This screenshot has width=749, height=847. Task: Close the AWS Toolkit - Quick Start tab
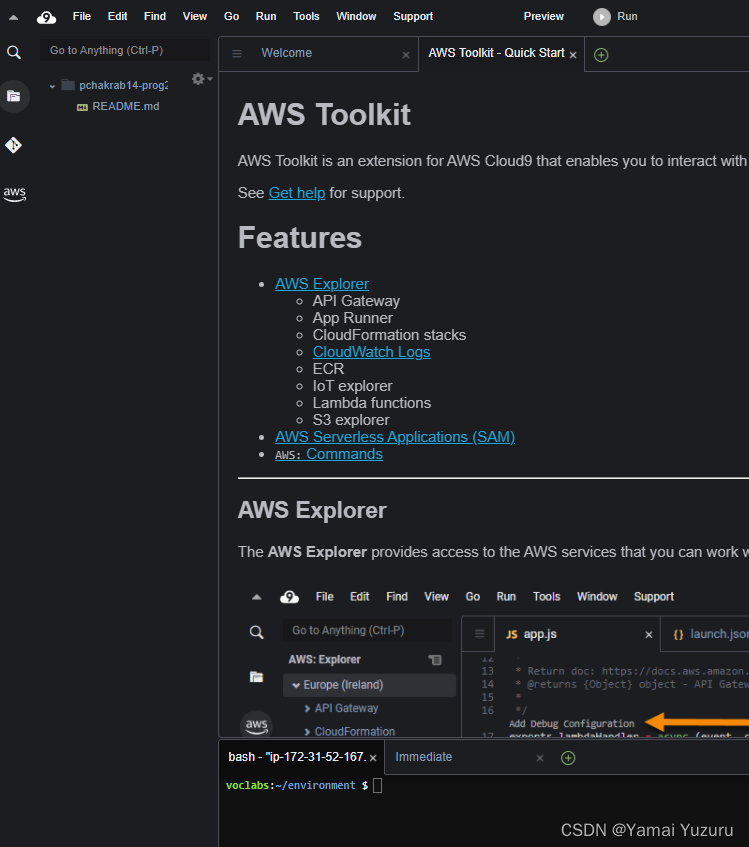[x=573, y=55]
